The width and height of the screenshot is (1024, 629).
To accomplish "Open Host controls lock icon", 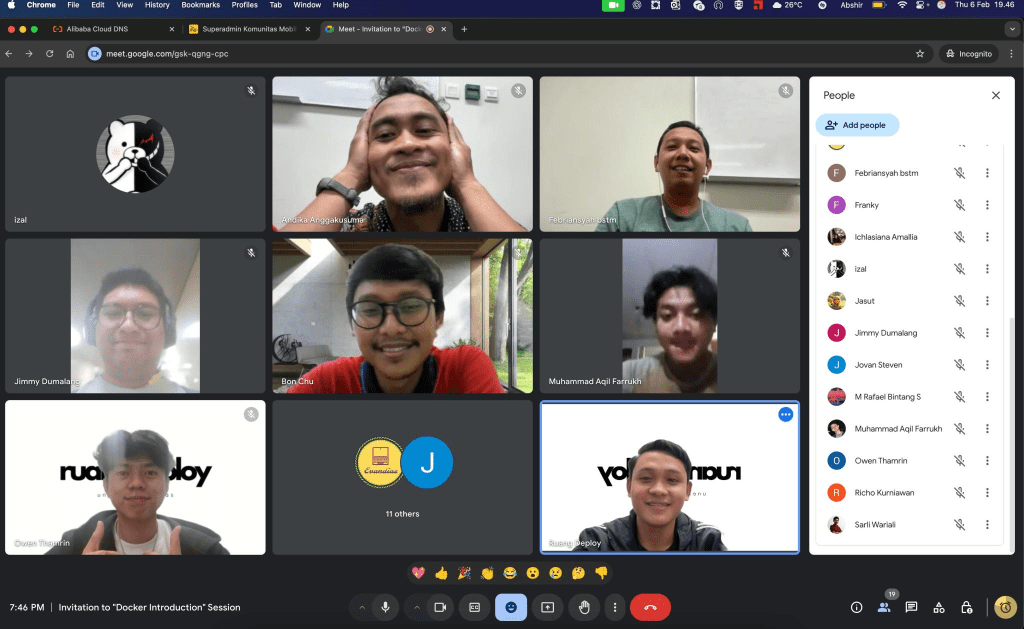I will pos(966,607).
